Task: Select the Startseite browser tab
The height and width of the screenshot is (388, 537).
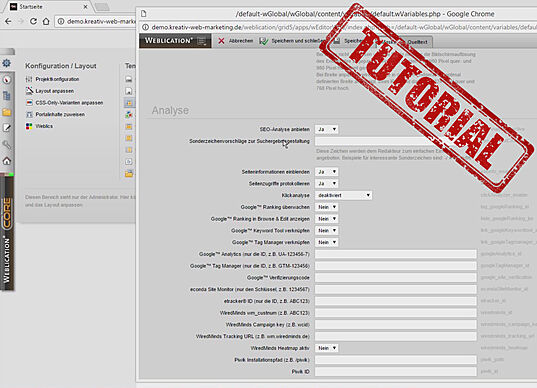Action: pos(48,7)
